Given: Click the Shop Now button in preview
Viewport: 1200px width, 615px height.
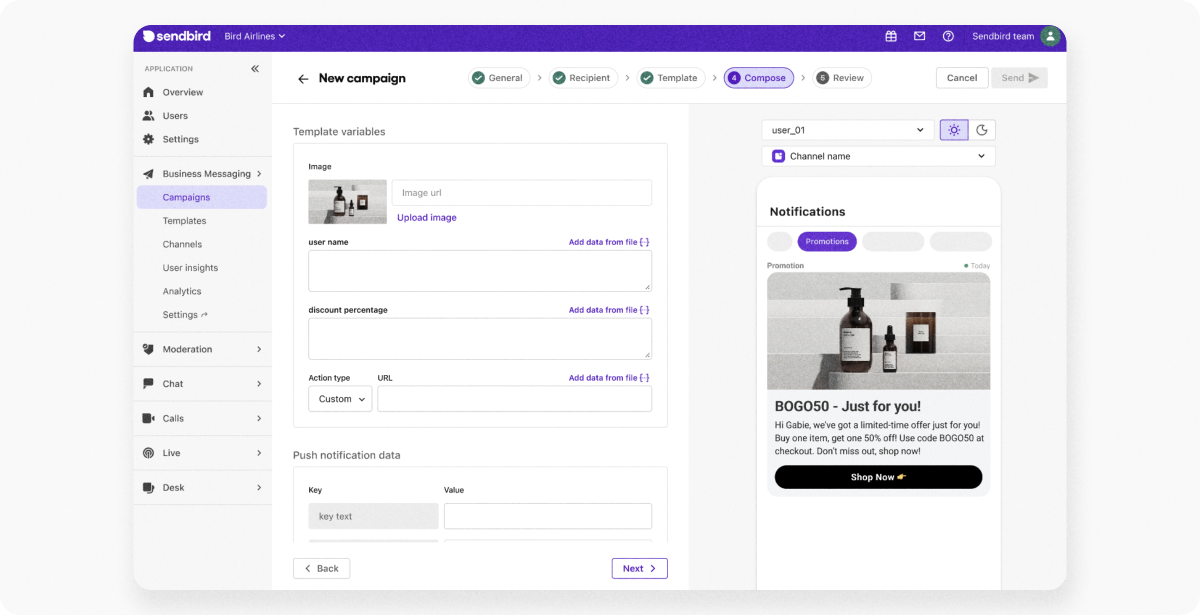Looking at the screenshot, I should pyautogui.click(x=878, y=477).
